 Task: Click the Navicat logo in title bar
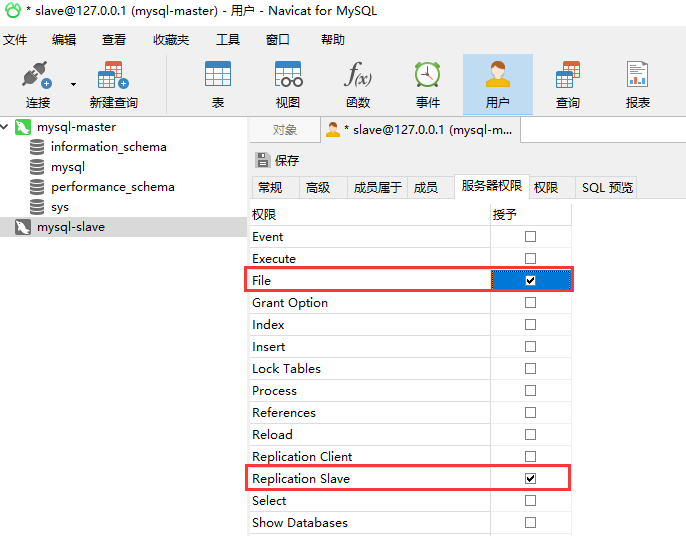tap(13, 11)
